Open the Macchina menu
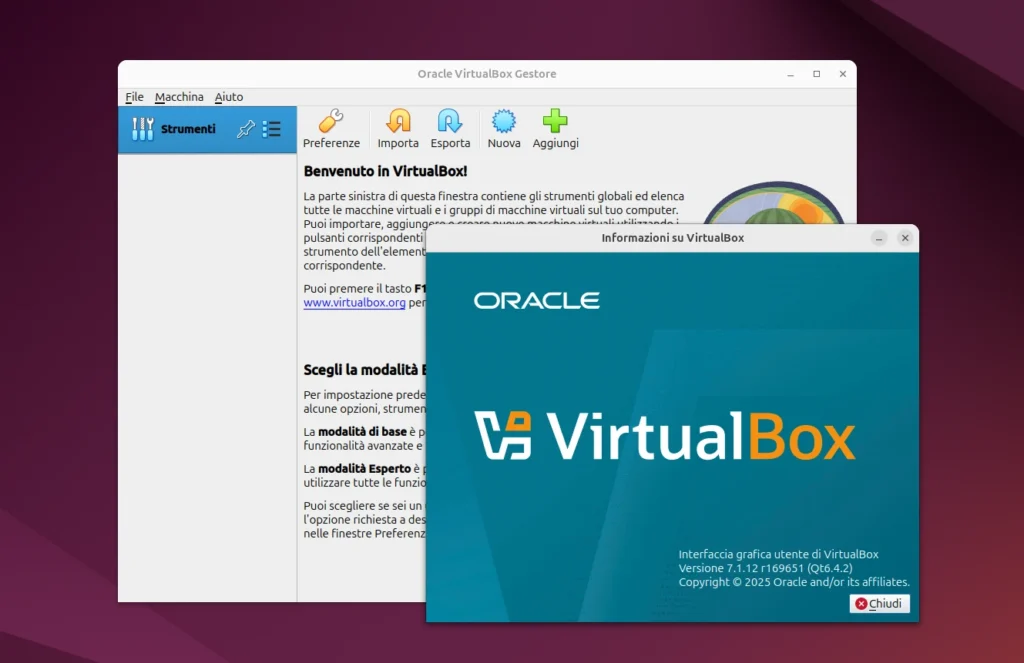1024x663 pixels. click(179, 96)
